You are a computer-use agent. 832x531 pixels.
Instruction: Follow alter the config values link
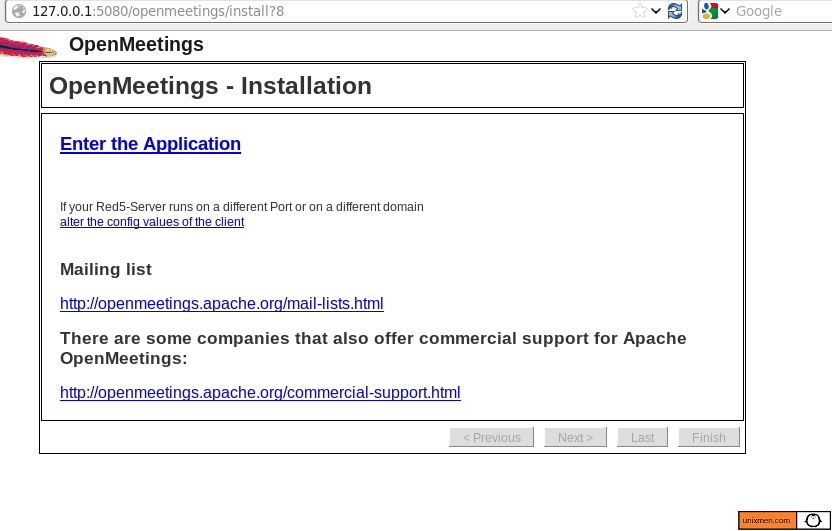(x=152, y=222)
